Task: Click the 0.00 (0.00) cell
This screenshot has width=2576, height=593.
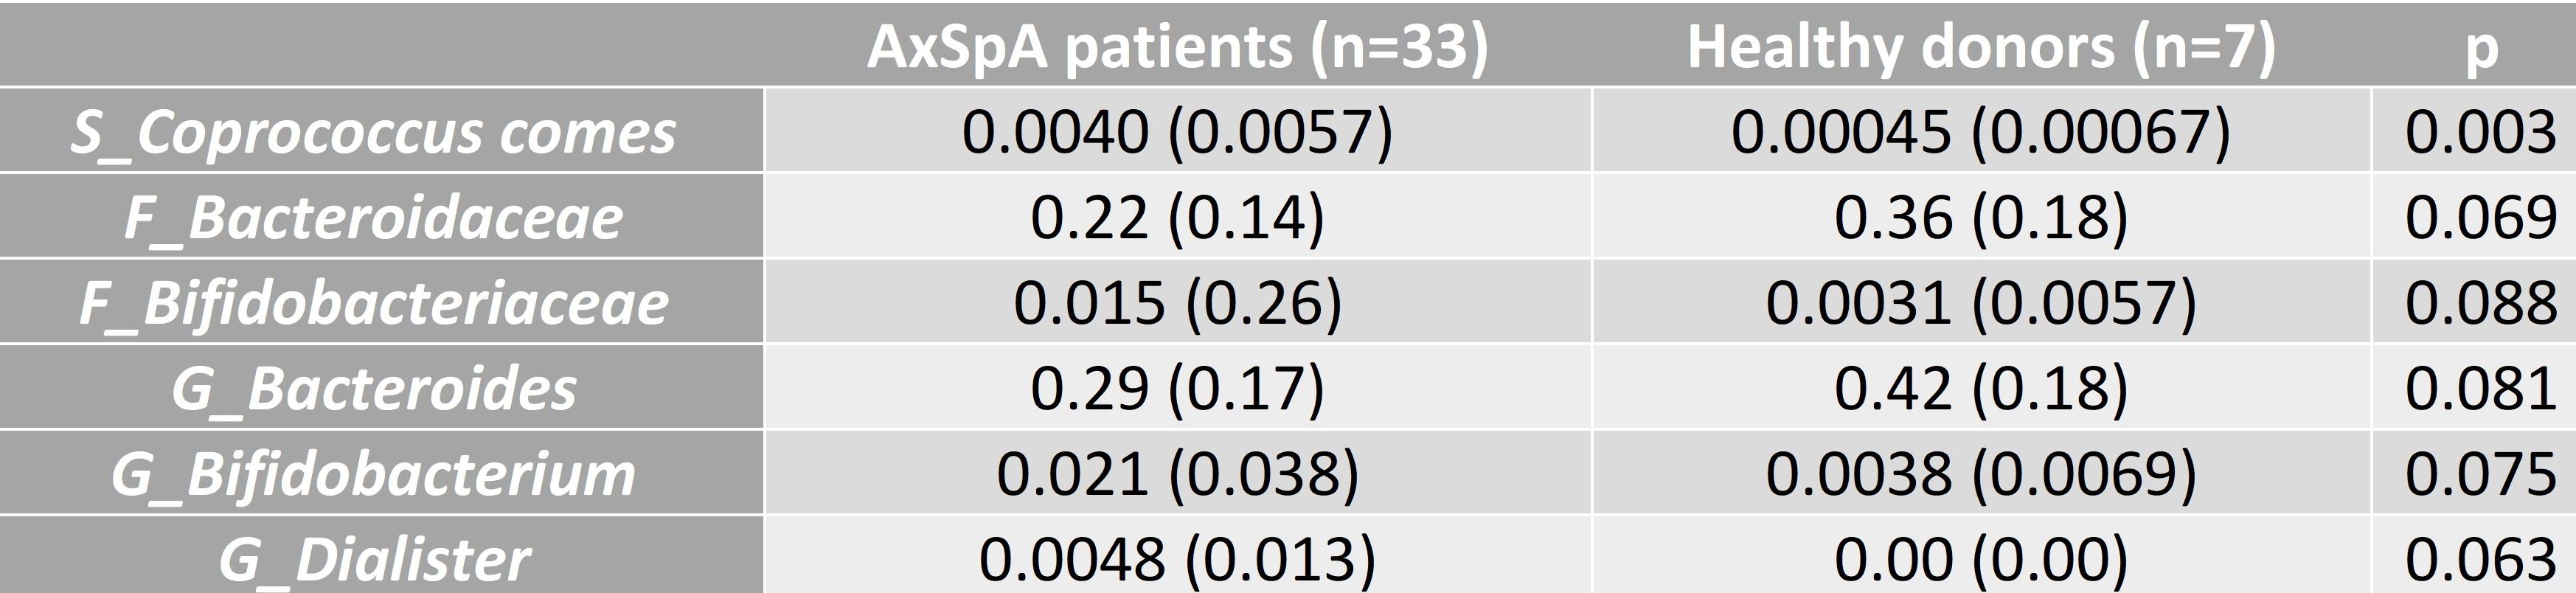Action: coord(1980,559)
